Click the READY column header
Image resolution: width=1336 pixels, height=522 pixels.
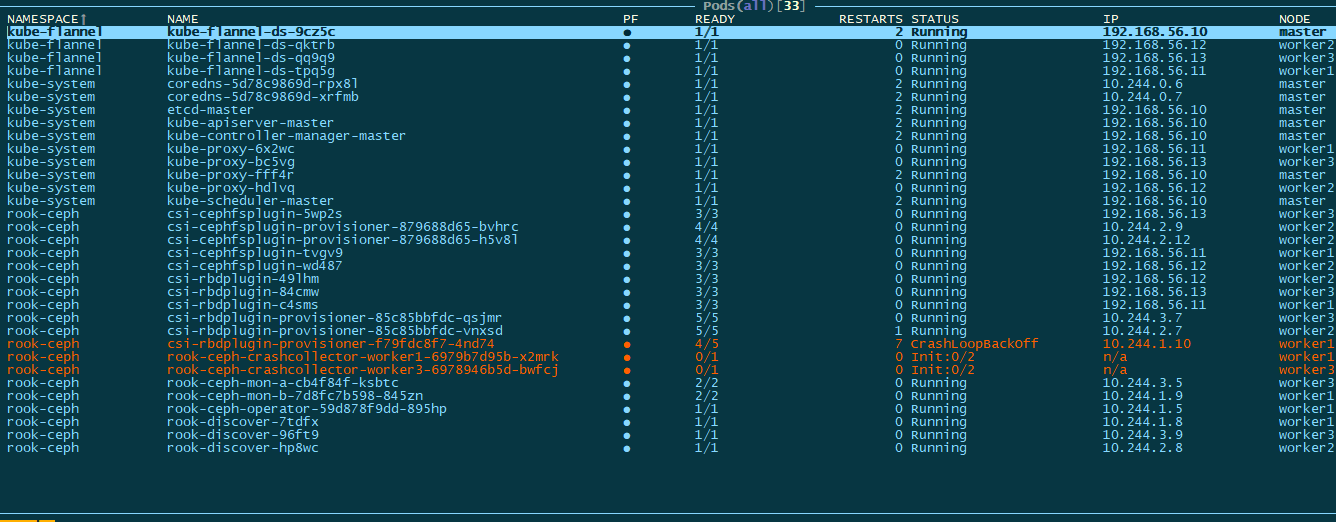pyautogui.click(x=715, y=19)
